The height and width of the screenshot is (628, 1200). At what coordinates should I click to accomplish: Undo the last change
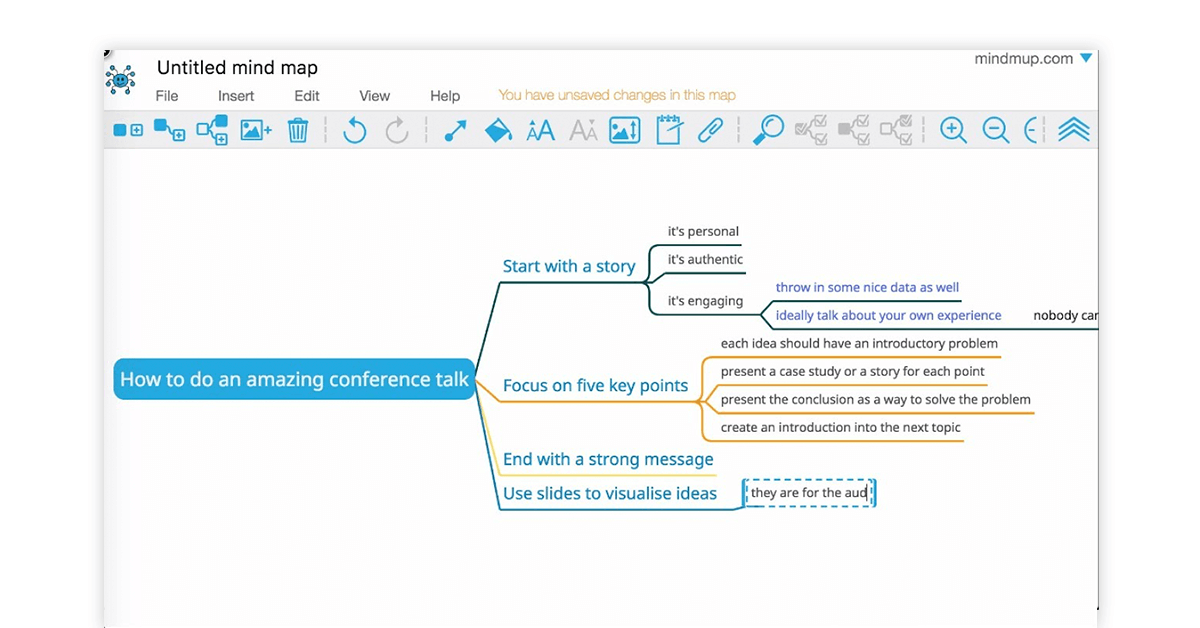point(355,130)
